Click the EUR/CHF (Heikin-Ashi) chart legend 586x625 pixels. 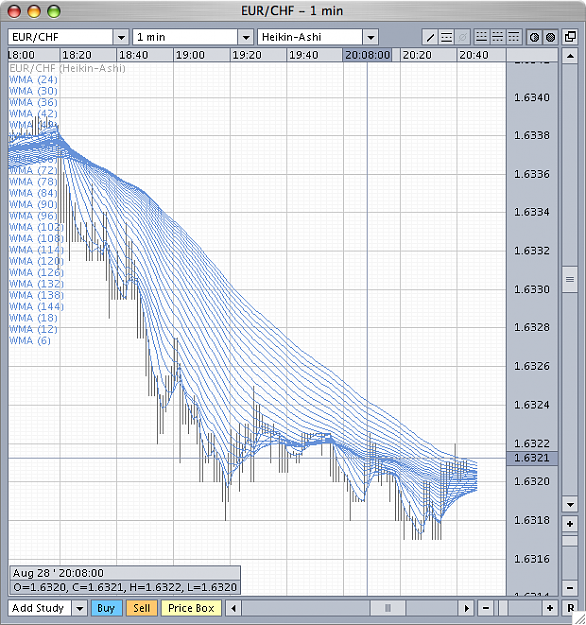click(x=67, y=69)
